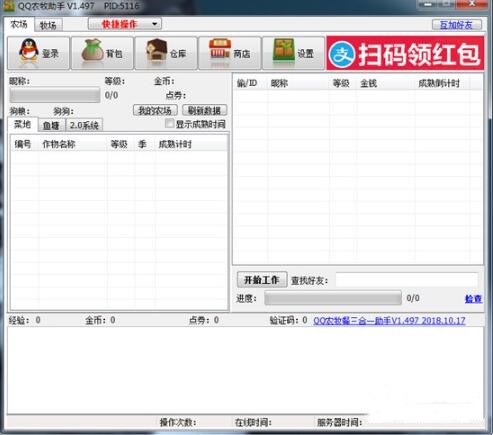Screen dimensions: 493x435
Task: Toggle the 显示成熟时间 checkbox
Action: [x=169, y=124]
